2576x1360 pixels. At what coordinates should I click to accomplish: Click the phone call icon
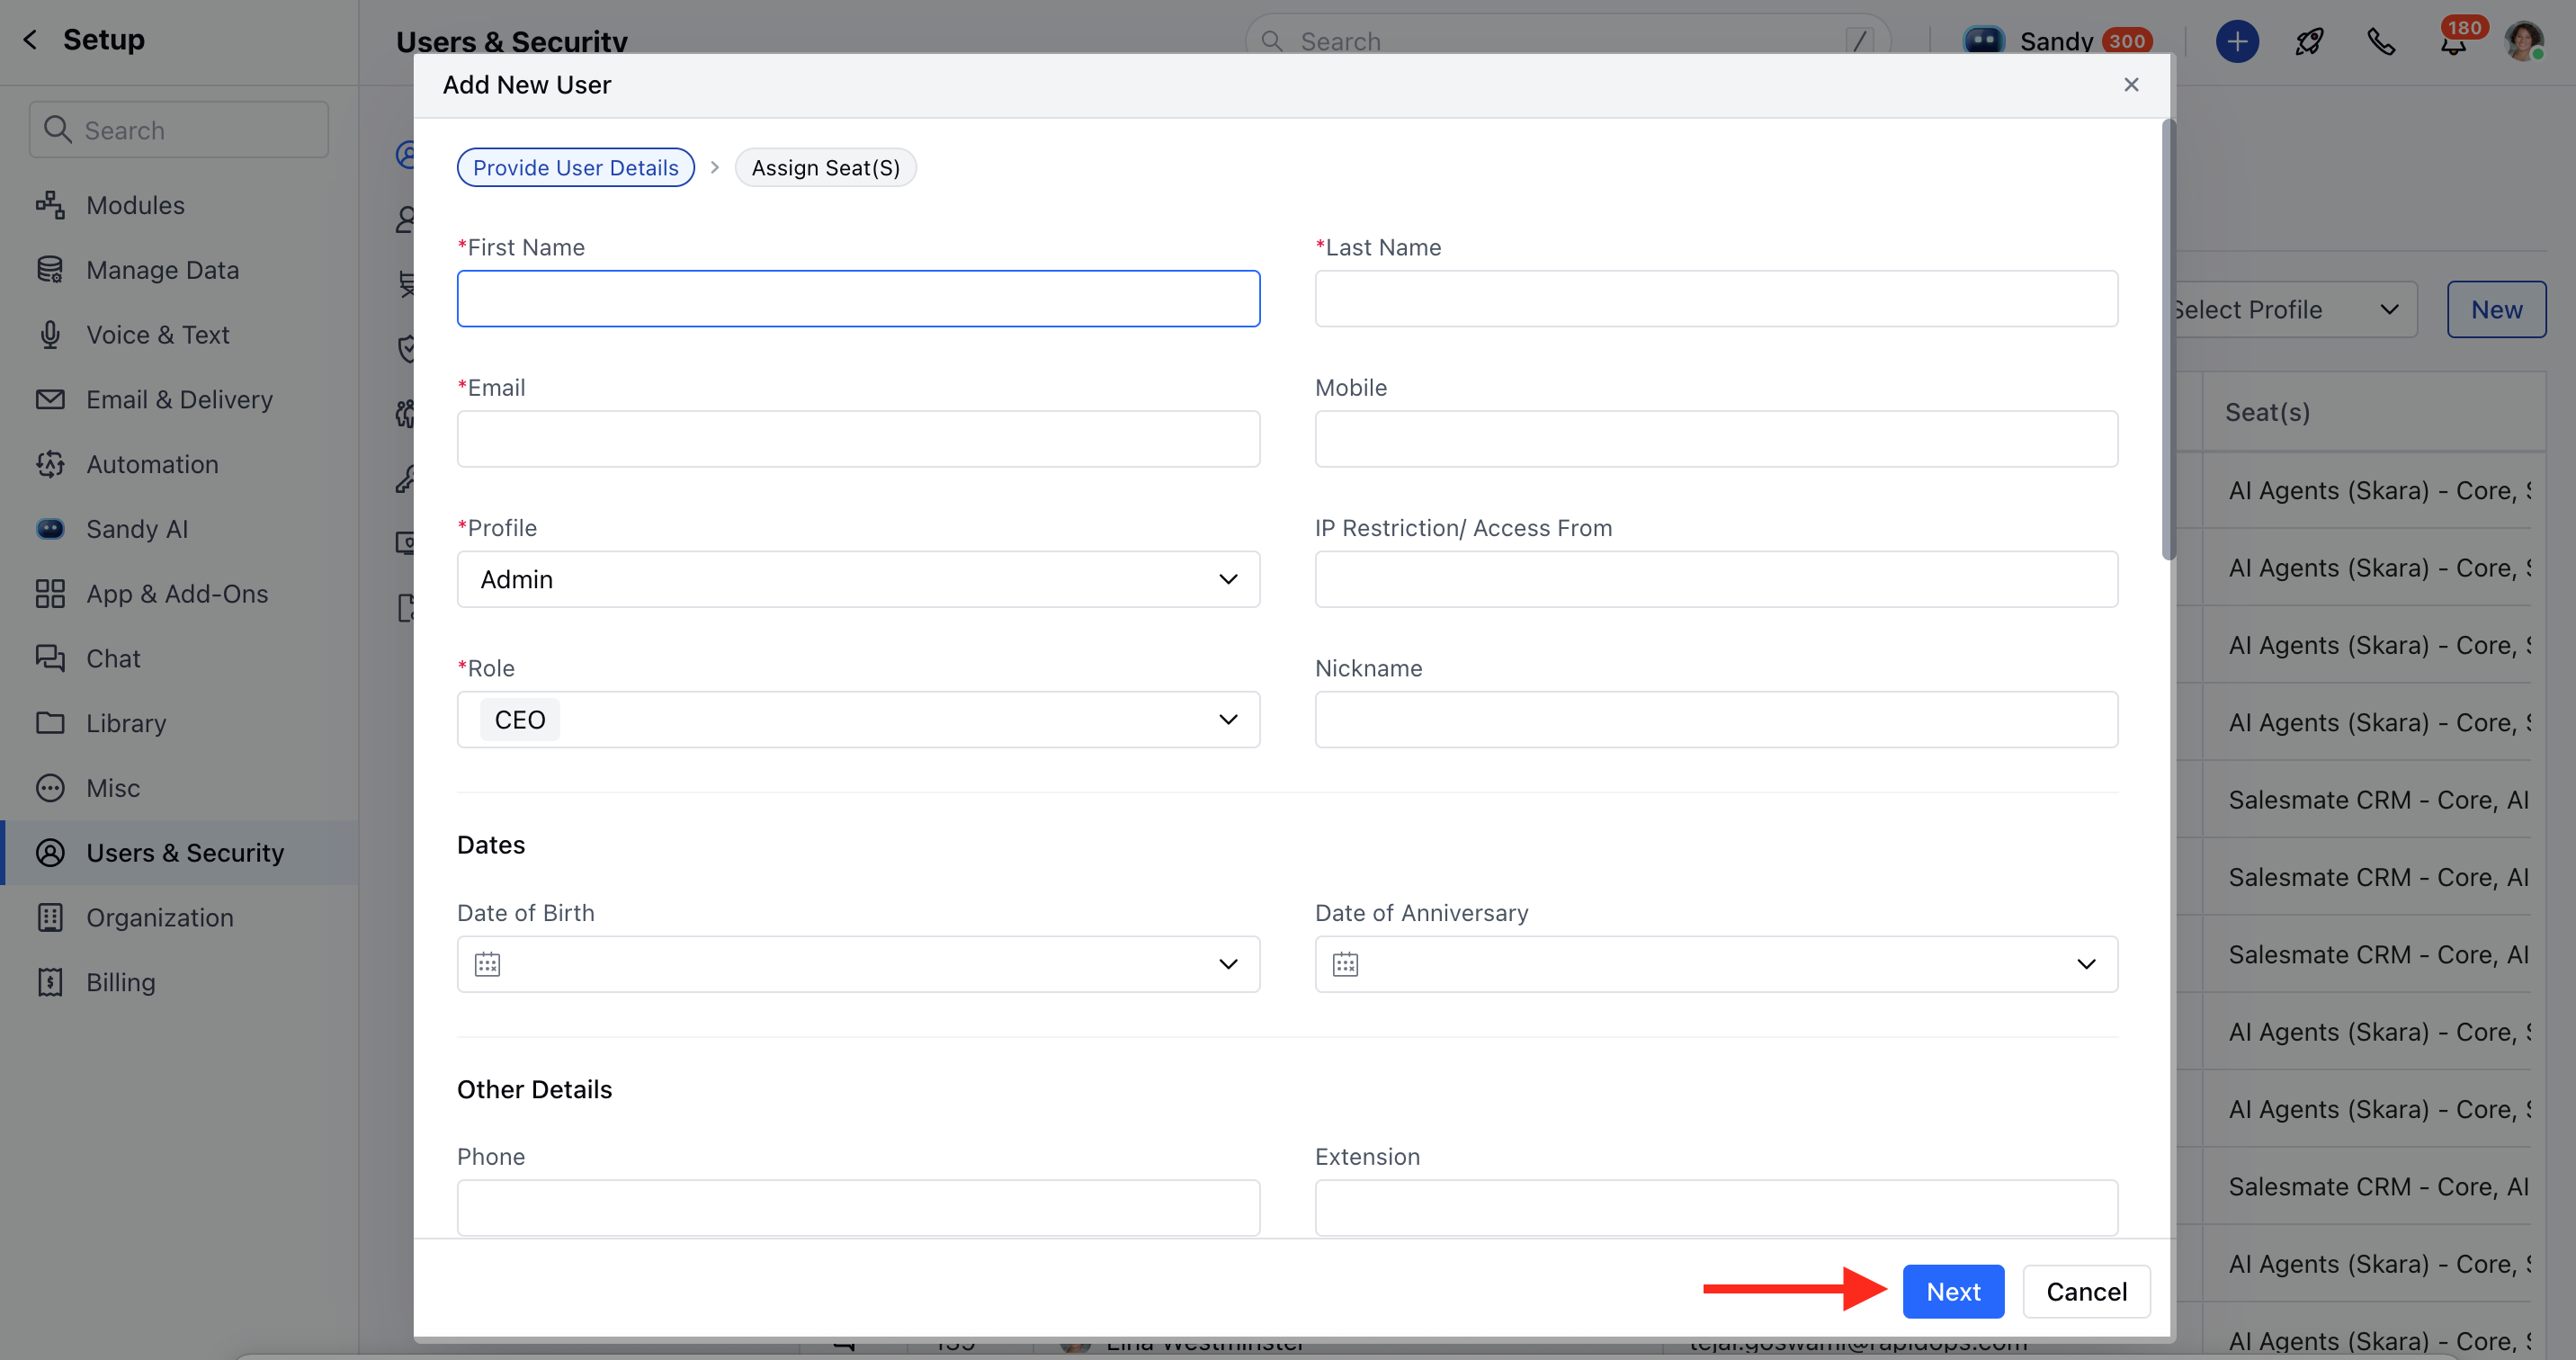[x=2381, y=41]
